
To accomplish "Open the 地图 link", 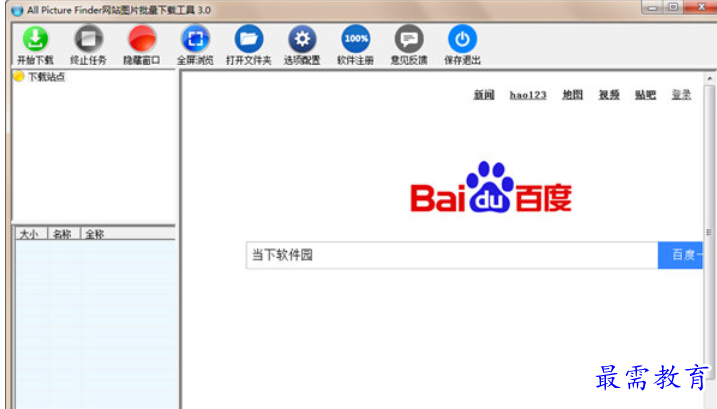I will pyautogui.click(x=573, y=95).
